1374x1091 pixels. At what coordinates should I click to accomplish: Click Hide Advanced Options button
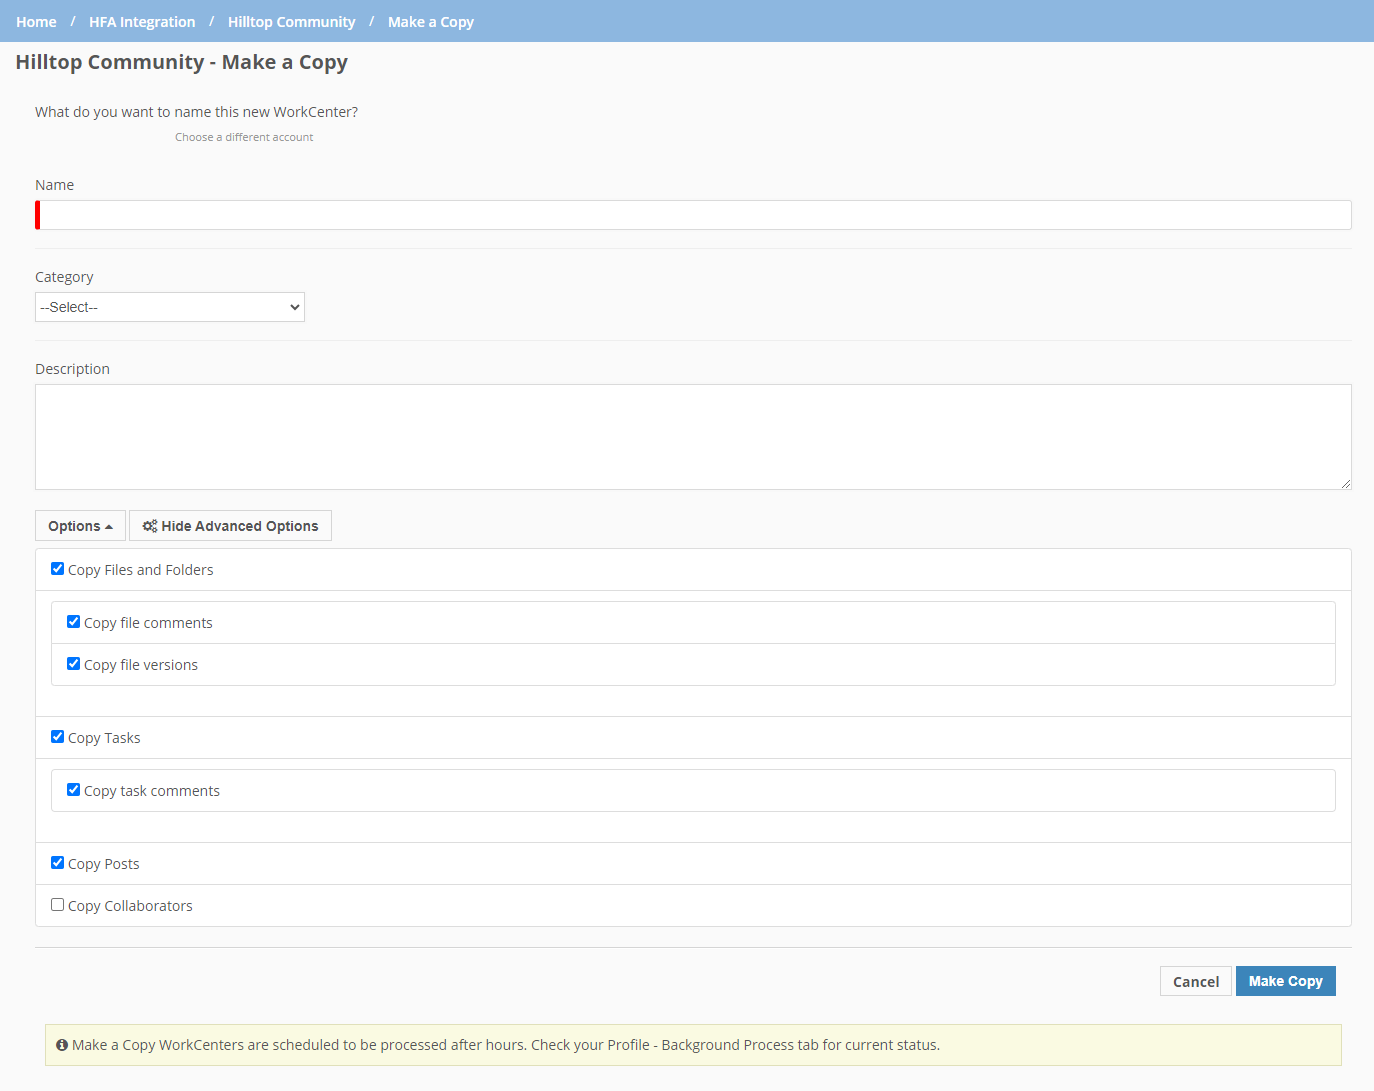click(x=230, y=526)
